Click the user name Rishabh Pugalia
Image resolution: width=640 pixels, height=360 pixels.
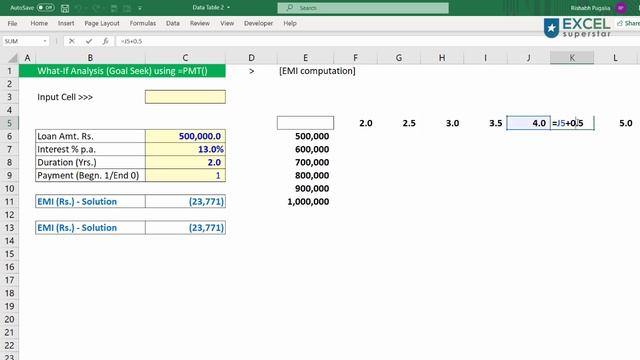(x=590, y=8)
